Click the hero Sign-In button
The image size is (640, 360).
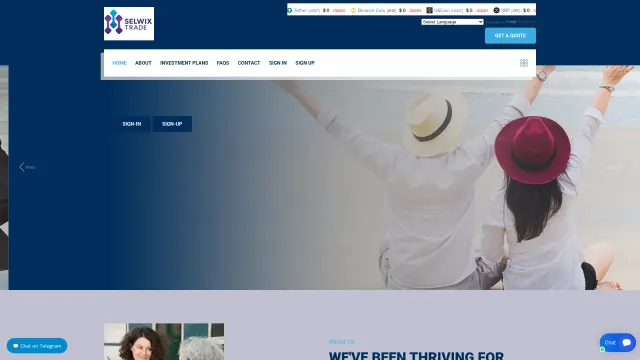(x=132, y=124)
